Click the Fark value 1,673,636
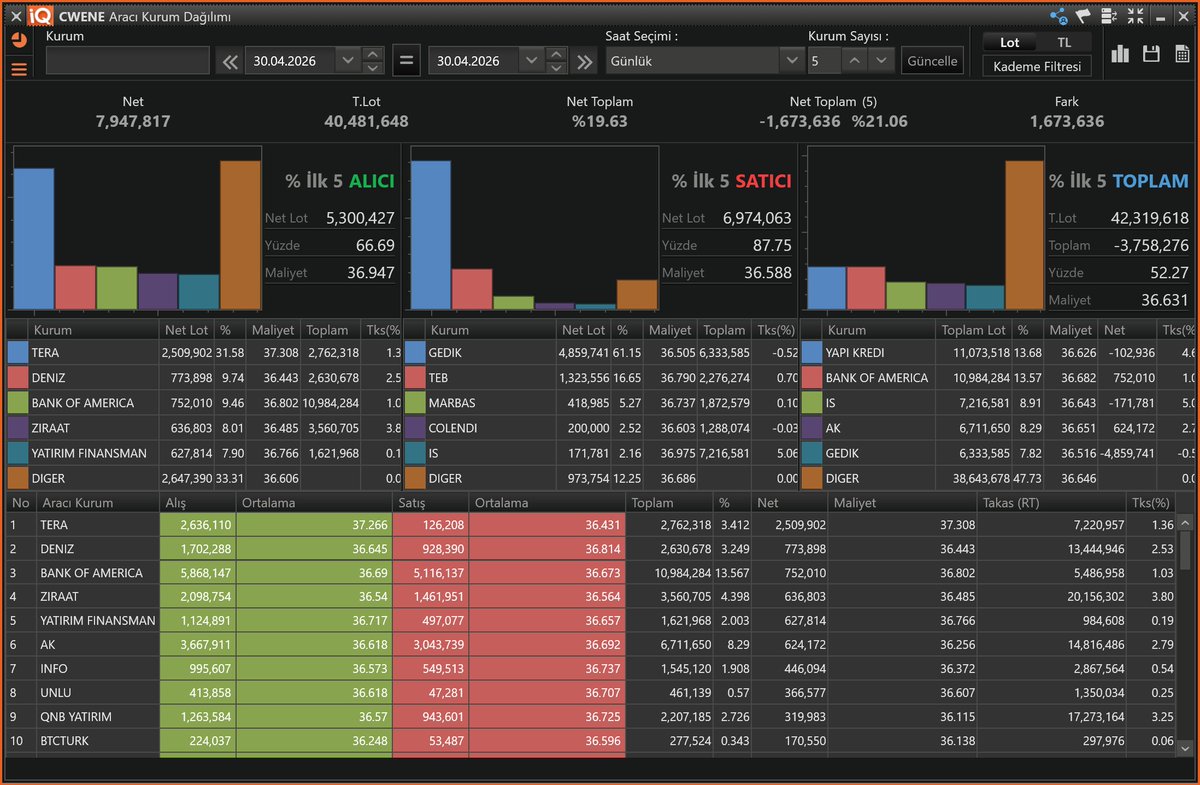Image resolution: width=1200 pixels, height=785 pixels. [x=1067, y=121]
